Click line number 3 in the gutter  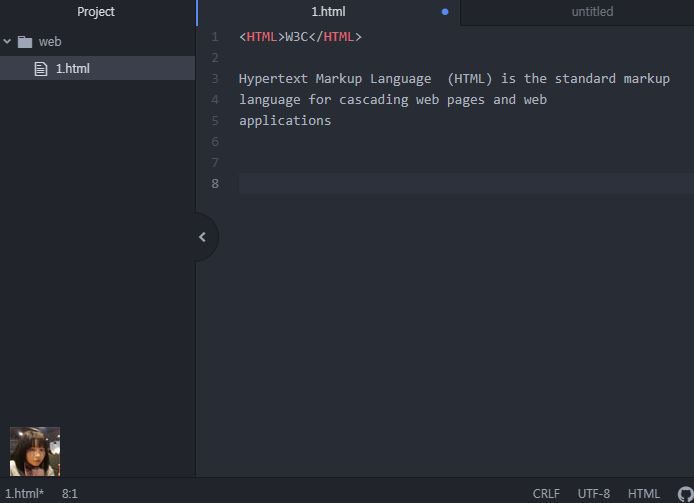(215, 79)
